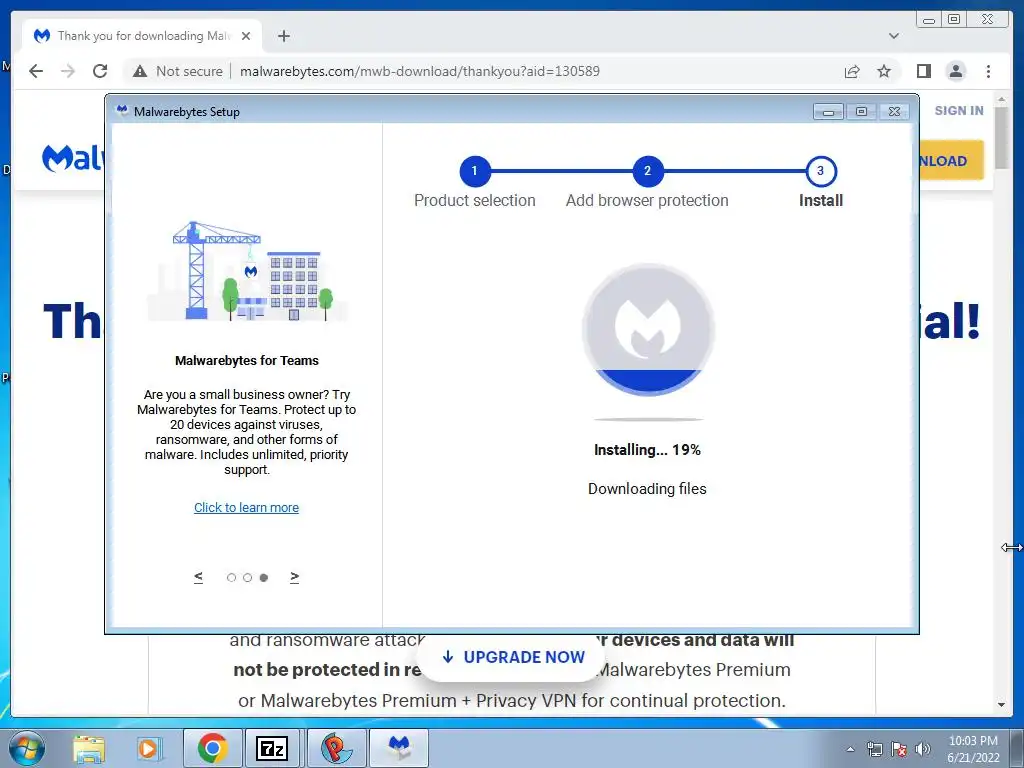Open the Chrome profile avatar menu

coord(955,71)
